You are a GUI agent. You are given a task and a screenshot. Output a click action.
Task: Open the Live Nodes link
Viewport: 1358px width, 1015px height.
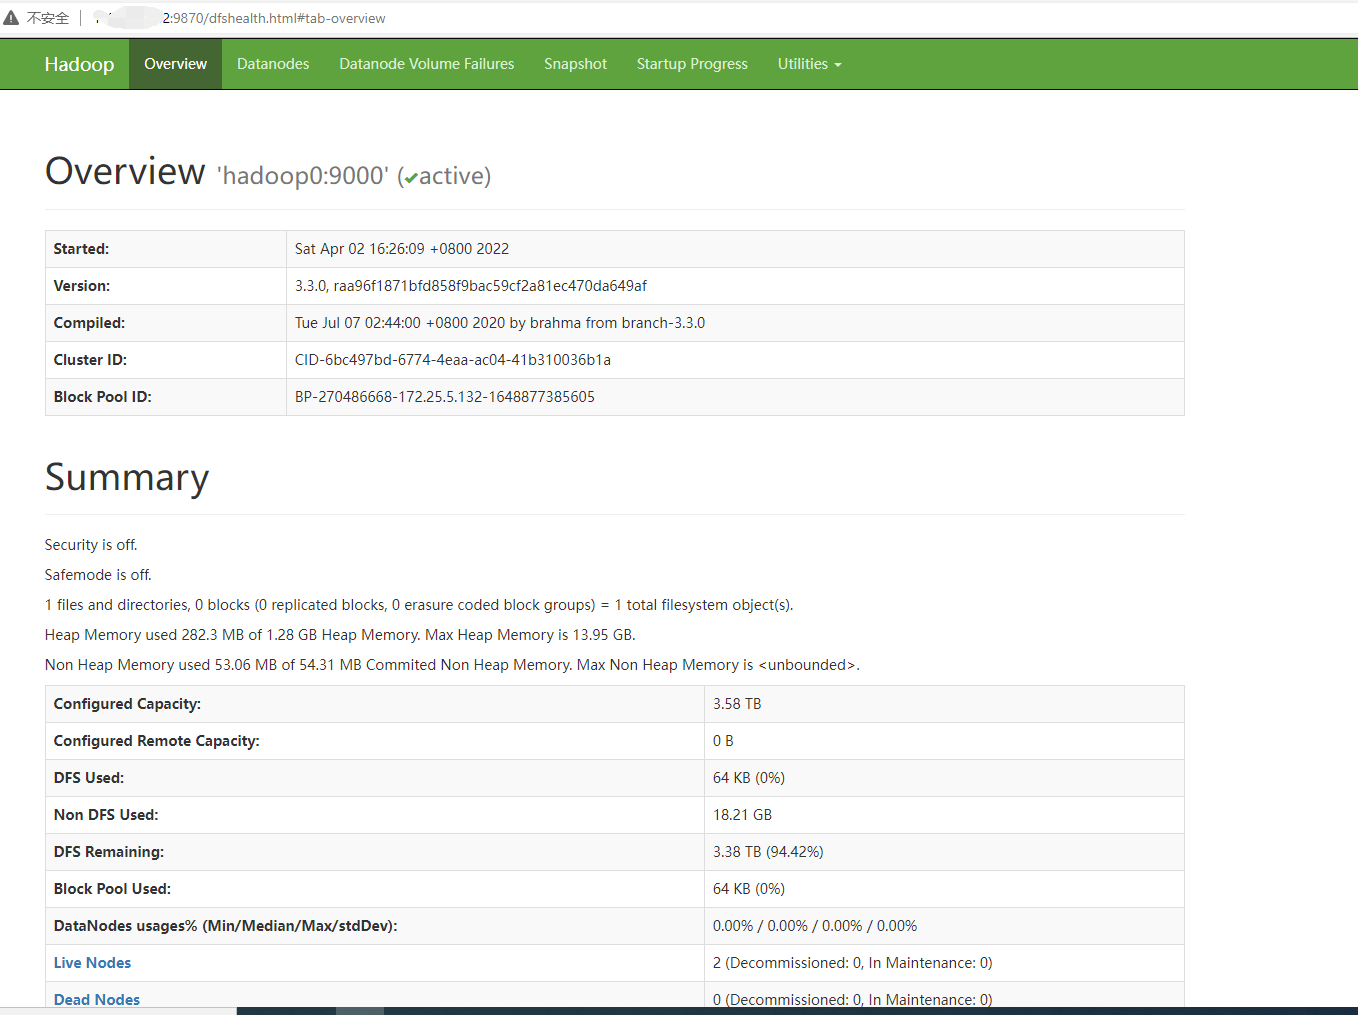tap(92, 963)
